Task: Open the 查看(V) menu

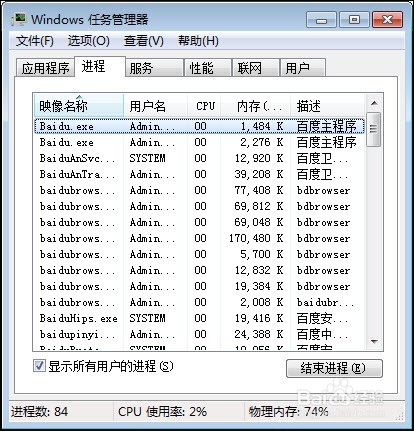Action: (x=144, y=41)
